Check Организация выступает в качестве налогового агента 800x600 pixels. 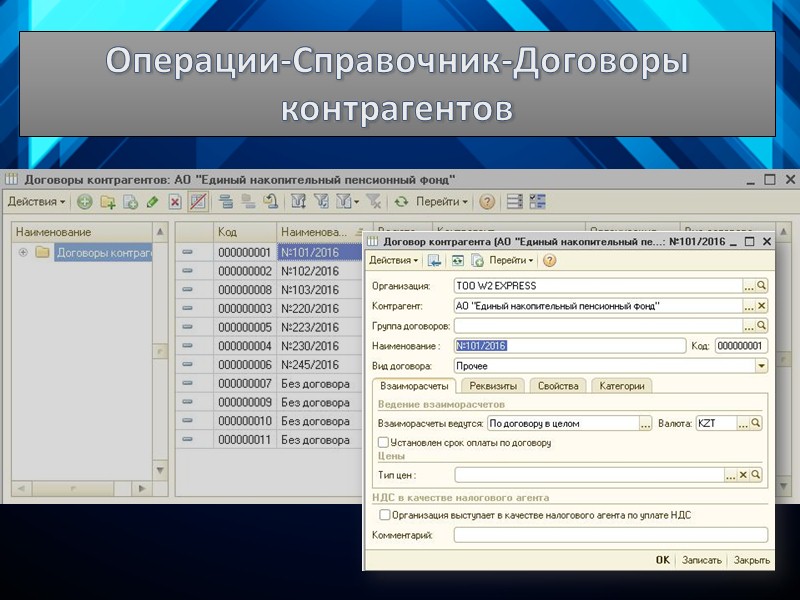pos(385,515)
